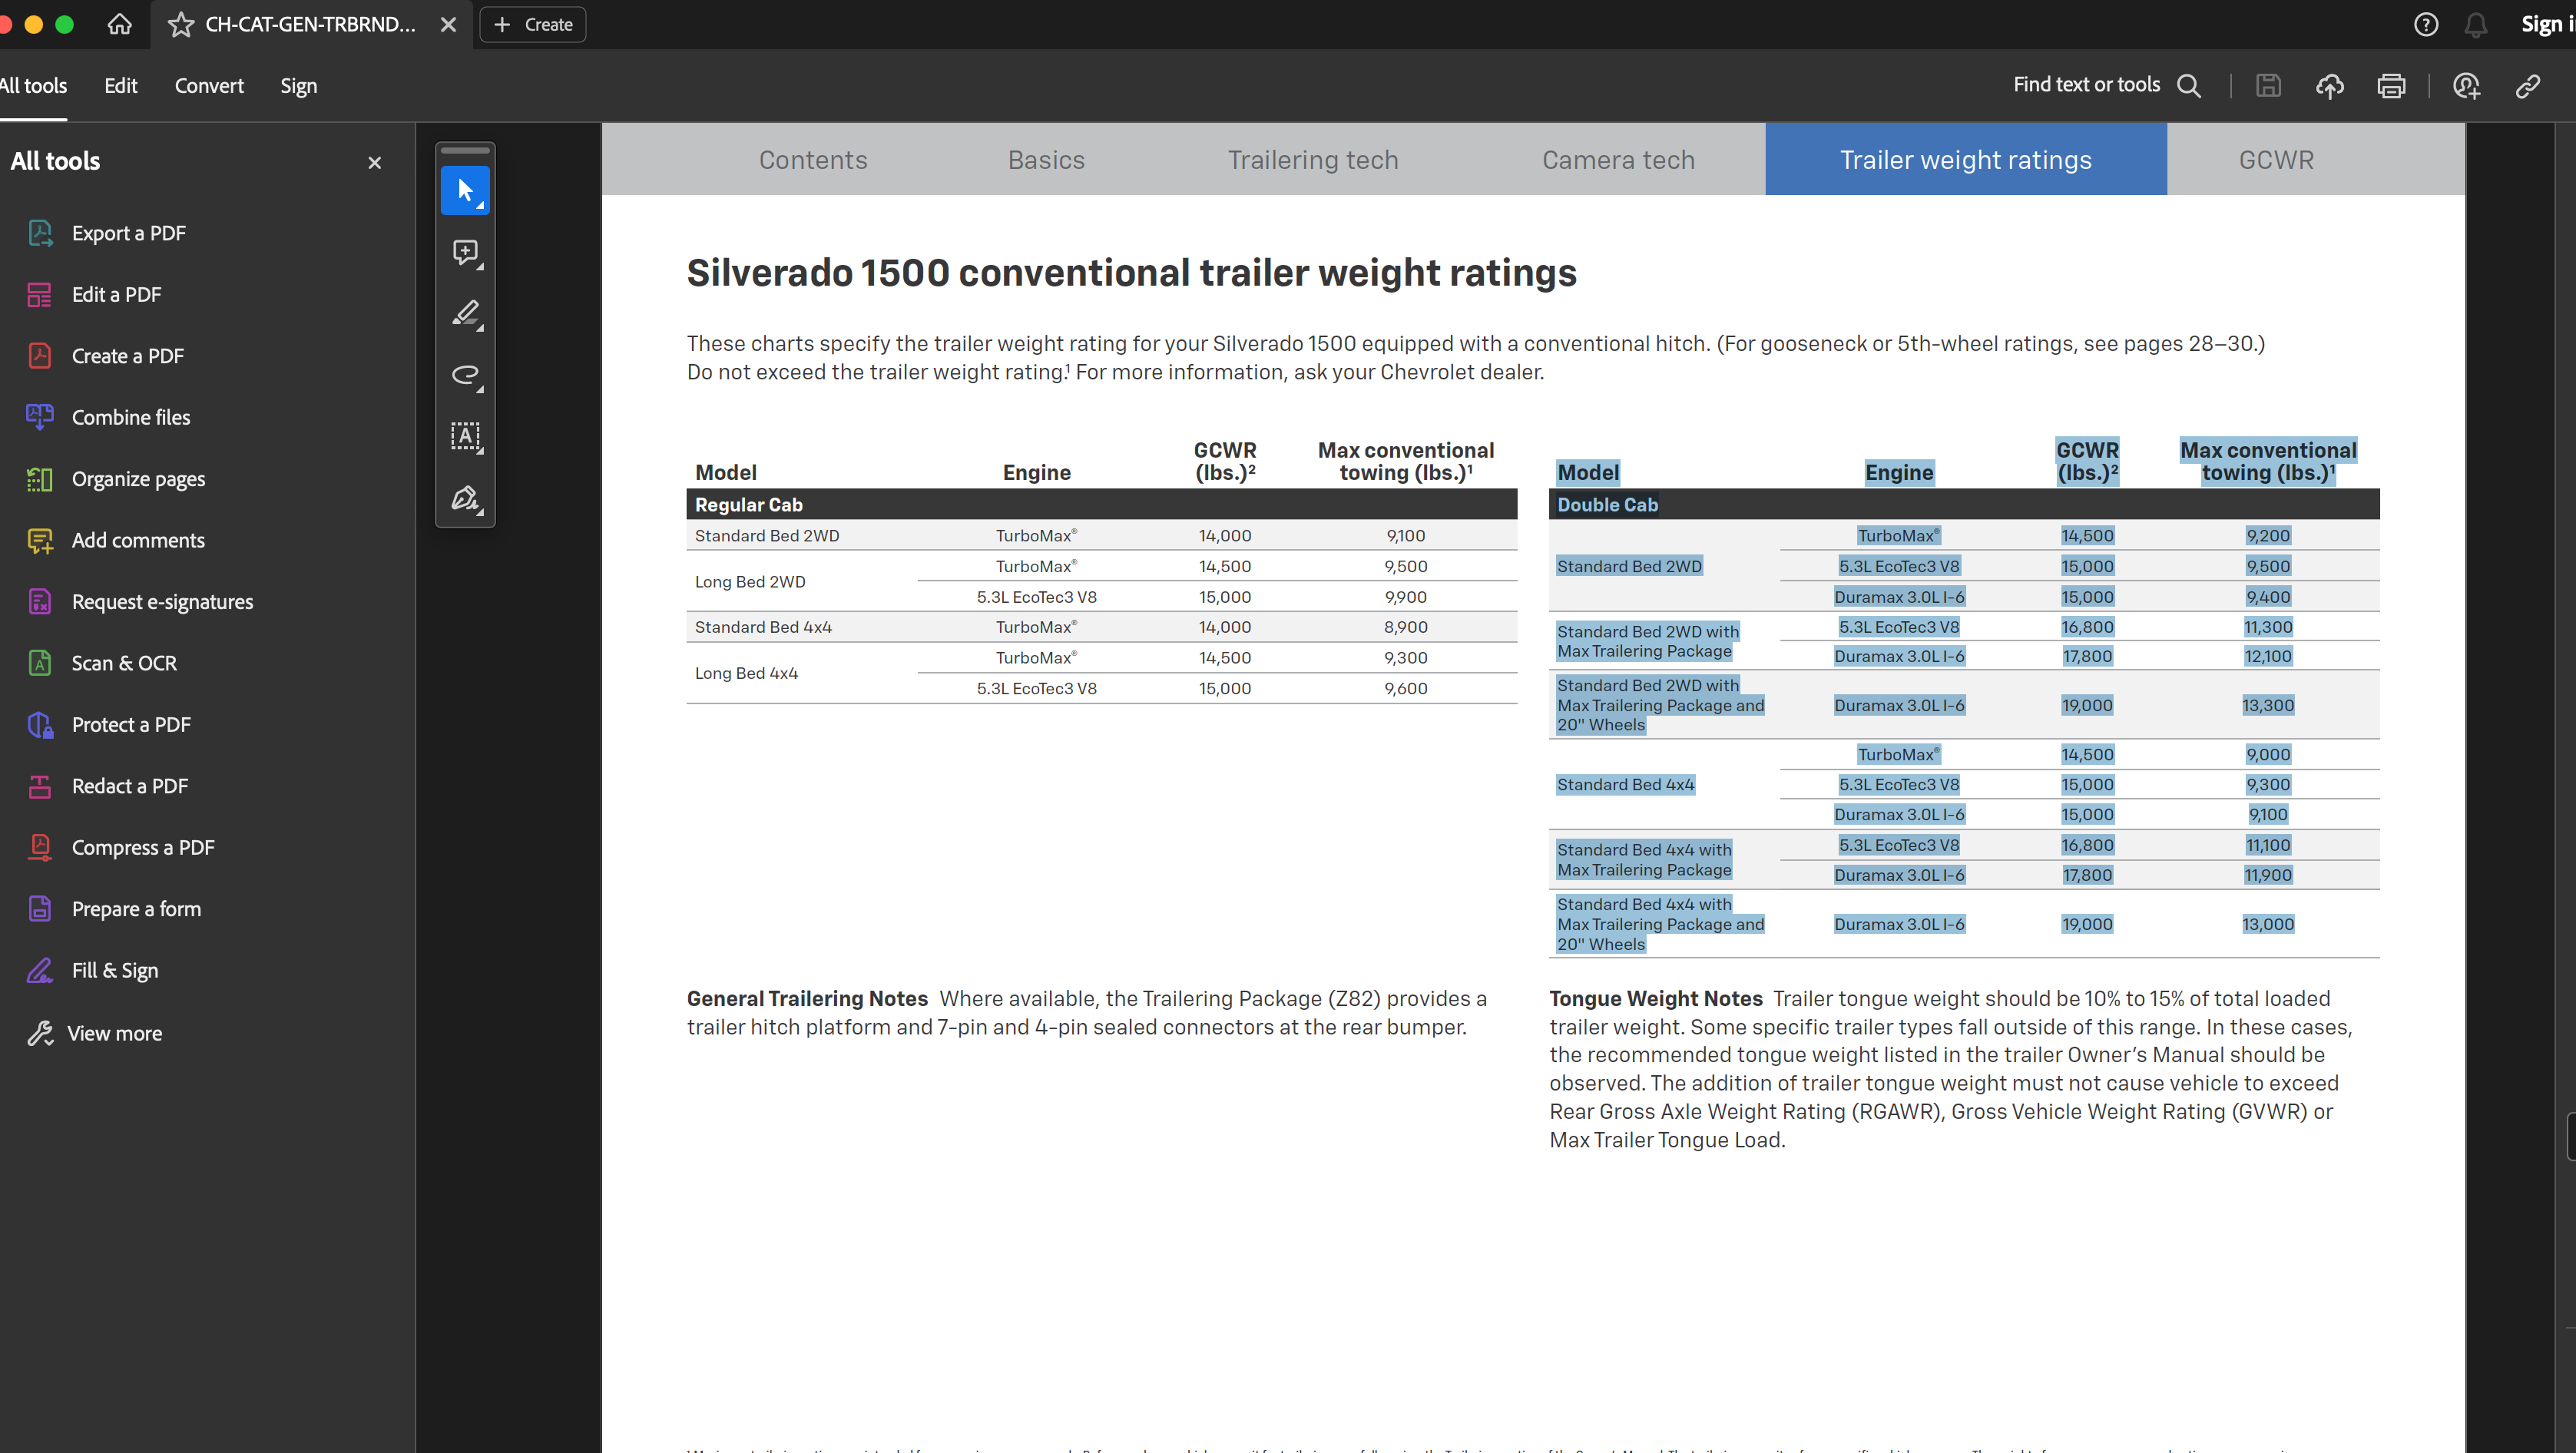Viewport: 2576px width, 1453px height.
Task: Open the fill and sign pen tool
Action: (465, 498)
